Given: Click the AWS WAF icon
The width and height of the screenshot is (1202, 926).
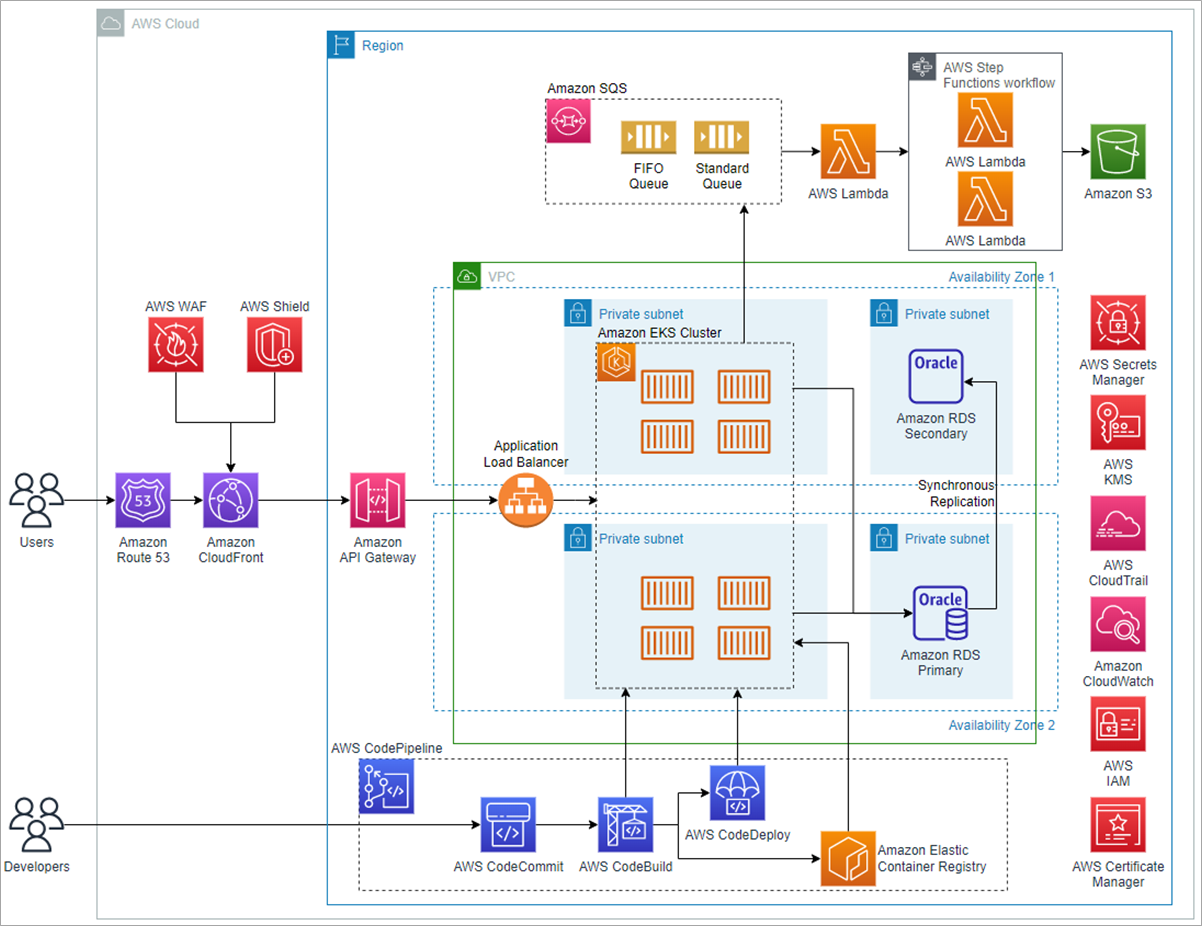Looking at the screenshot, I should click(176, 345).
